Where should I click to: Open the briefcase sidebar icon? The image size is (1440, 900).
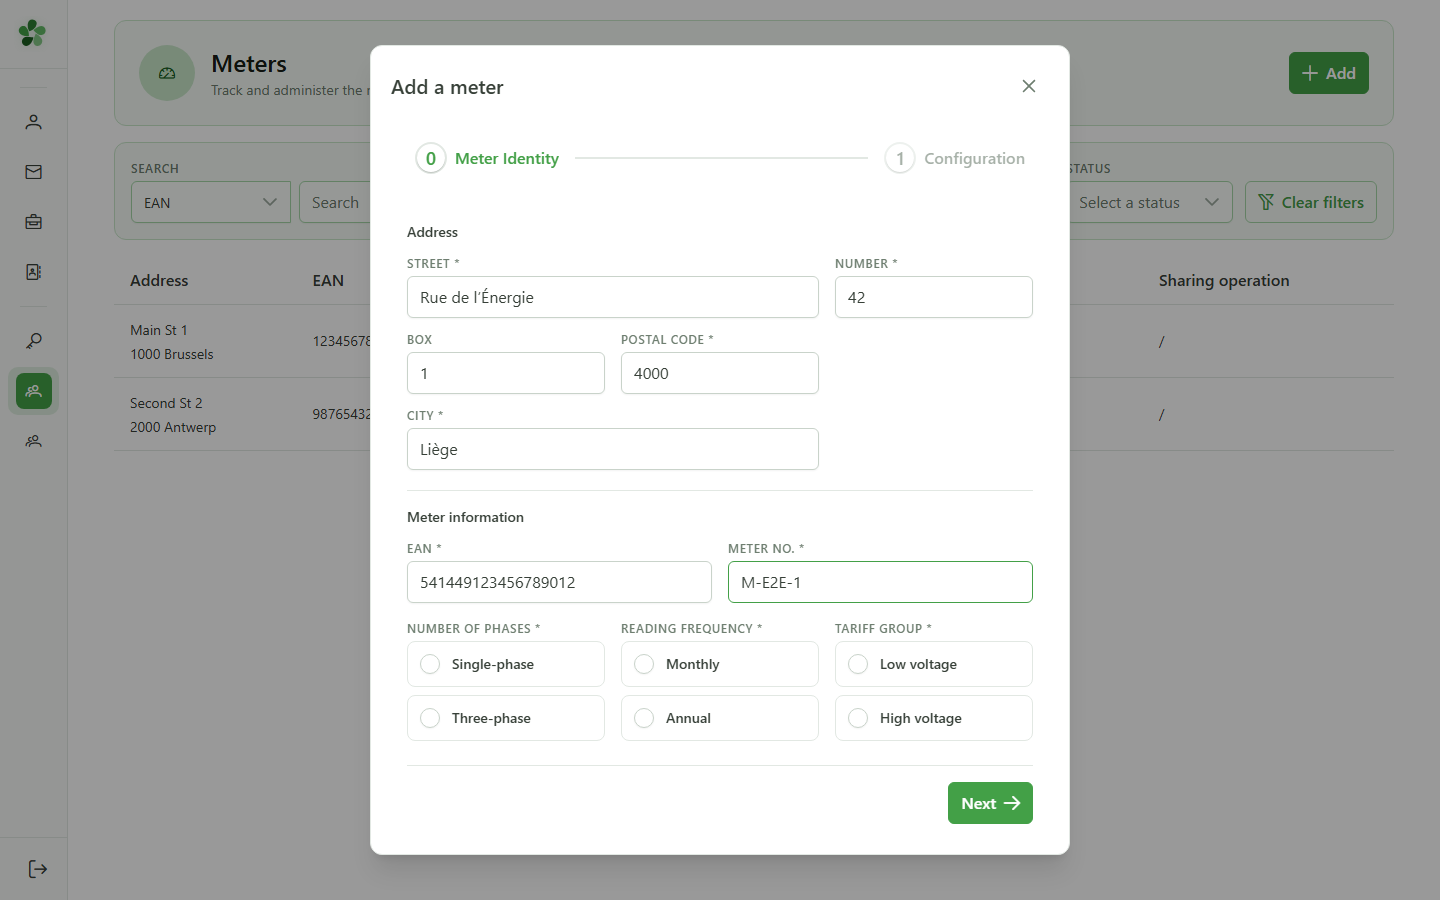click(x=33, y=222)
